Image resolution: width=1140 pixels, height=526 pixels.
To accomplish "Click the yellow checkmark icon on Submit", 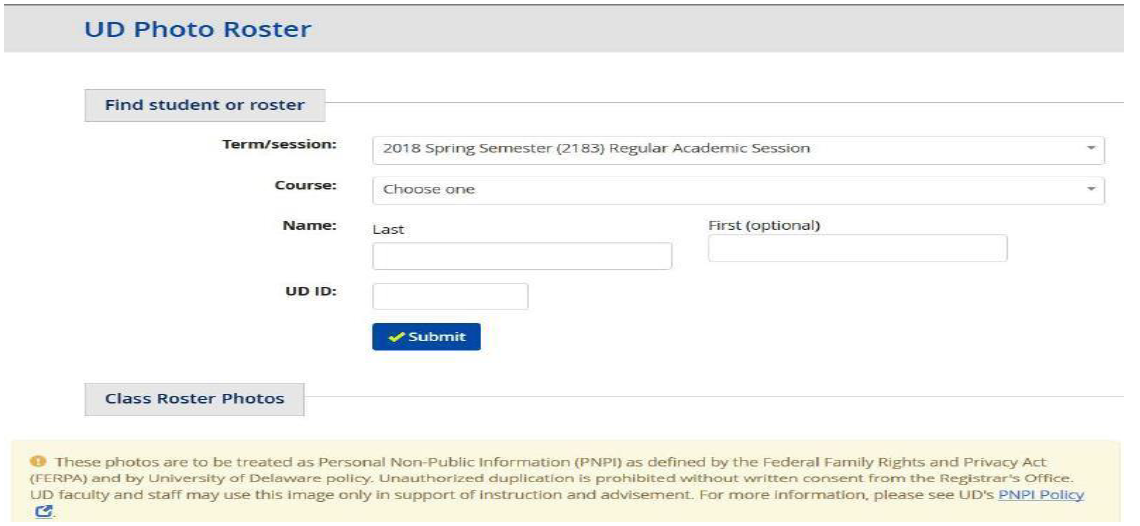I will pyautogui.click(x=397, y=337).
